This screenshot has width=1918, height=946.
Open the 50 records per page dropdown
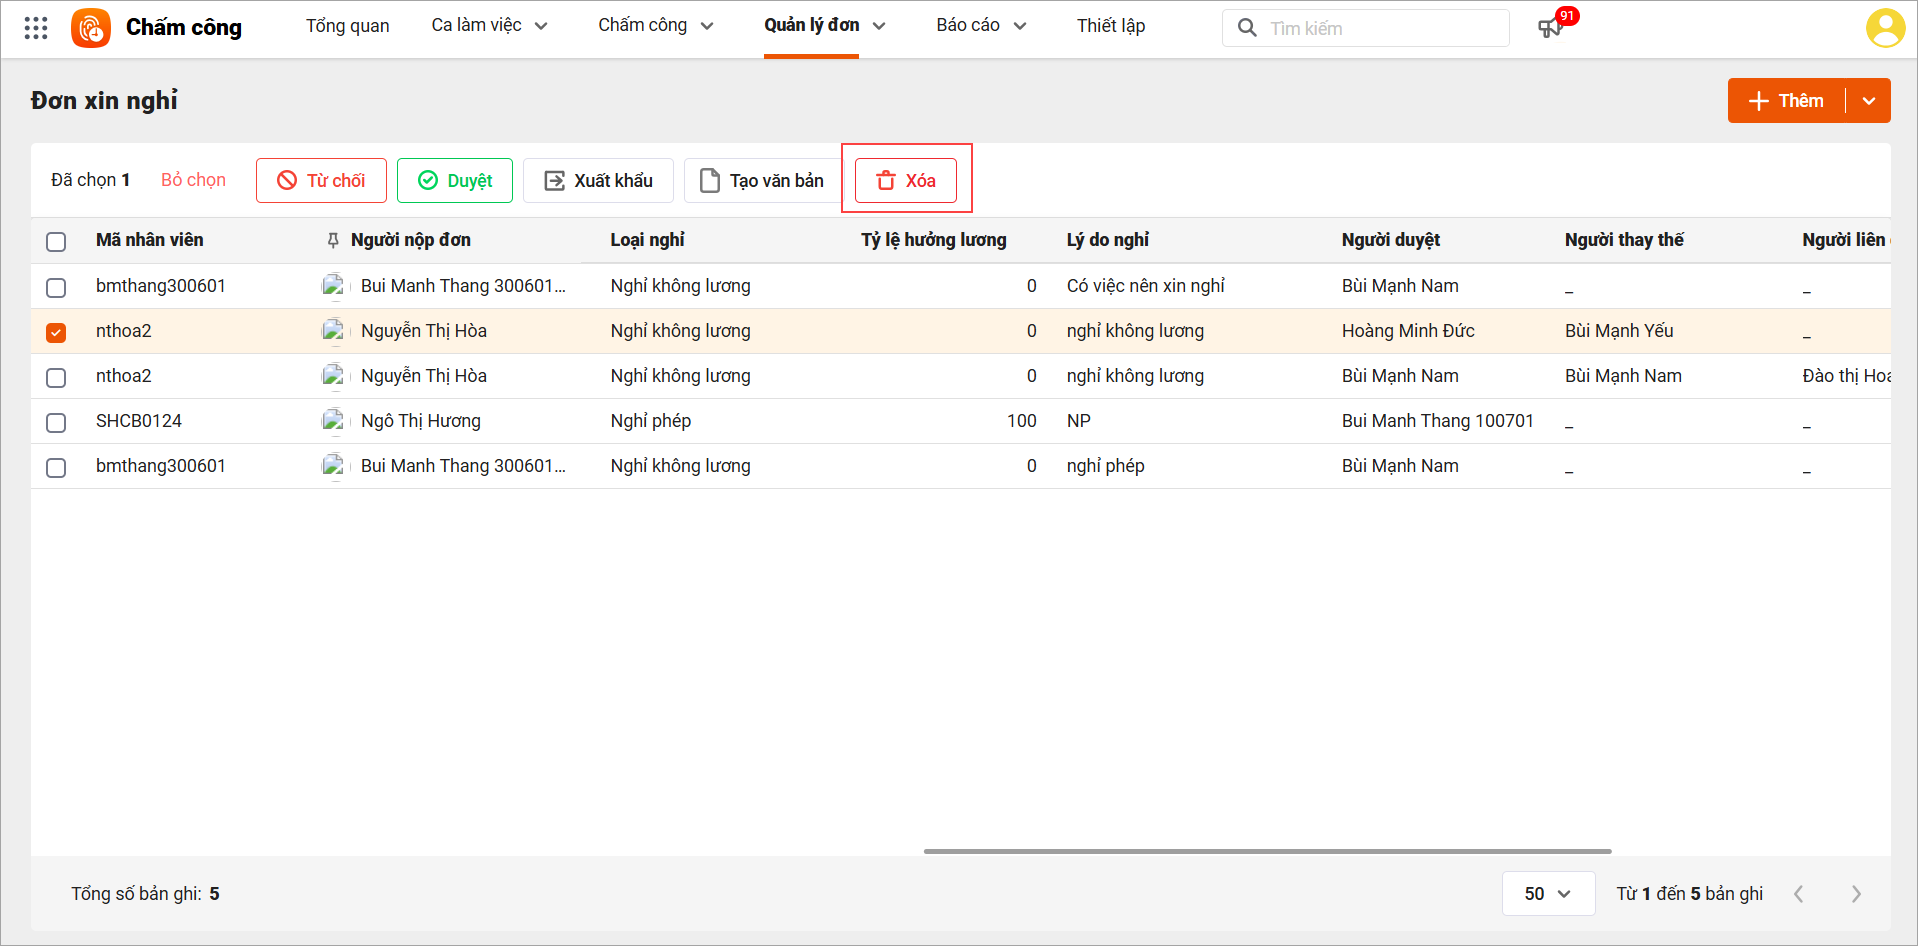[x=1547, y=894]
